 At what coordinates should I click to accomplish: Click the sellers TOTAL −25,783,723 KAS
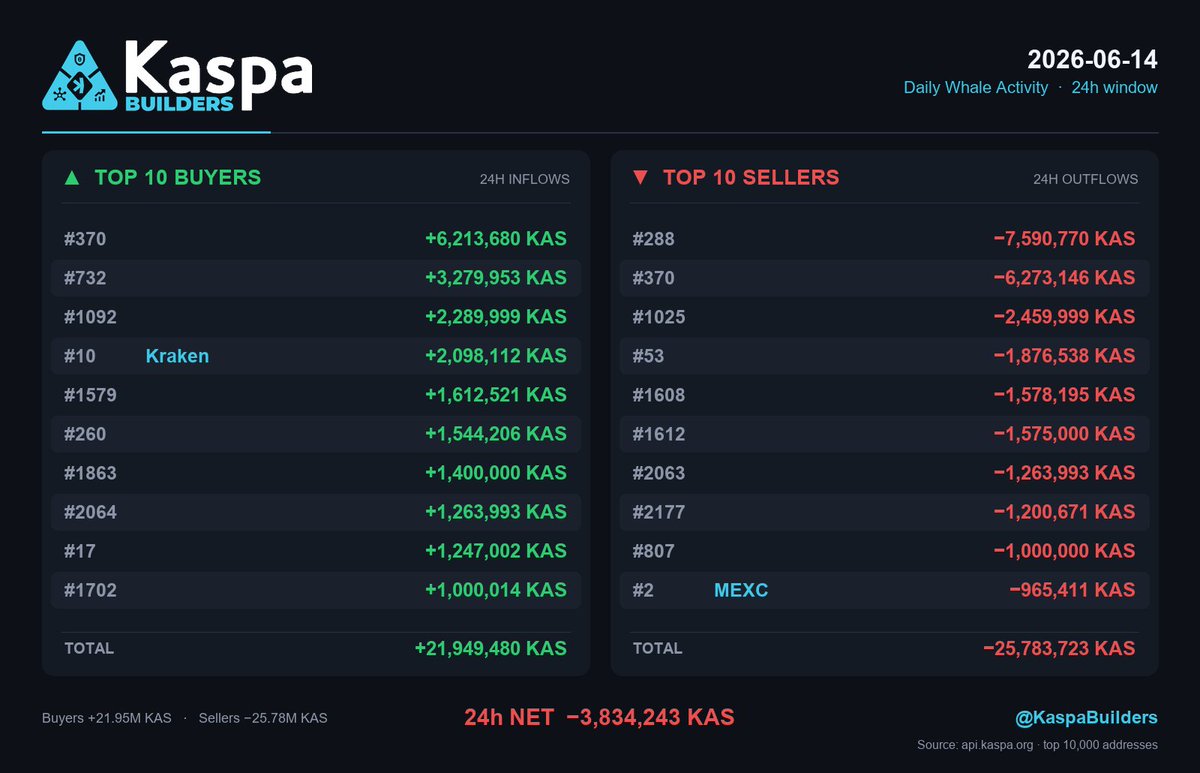pos(1059,648)
